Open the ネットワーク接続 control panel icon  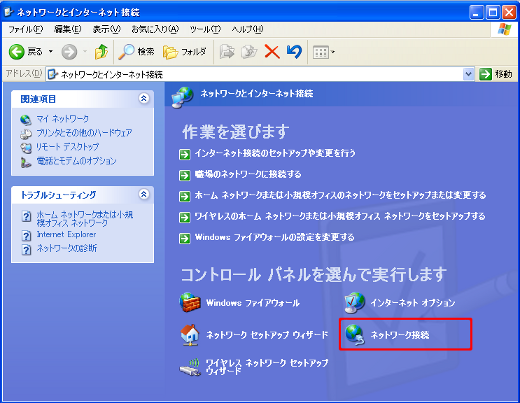pos(387,334)
